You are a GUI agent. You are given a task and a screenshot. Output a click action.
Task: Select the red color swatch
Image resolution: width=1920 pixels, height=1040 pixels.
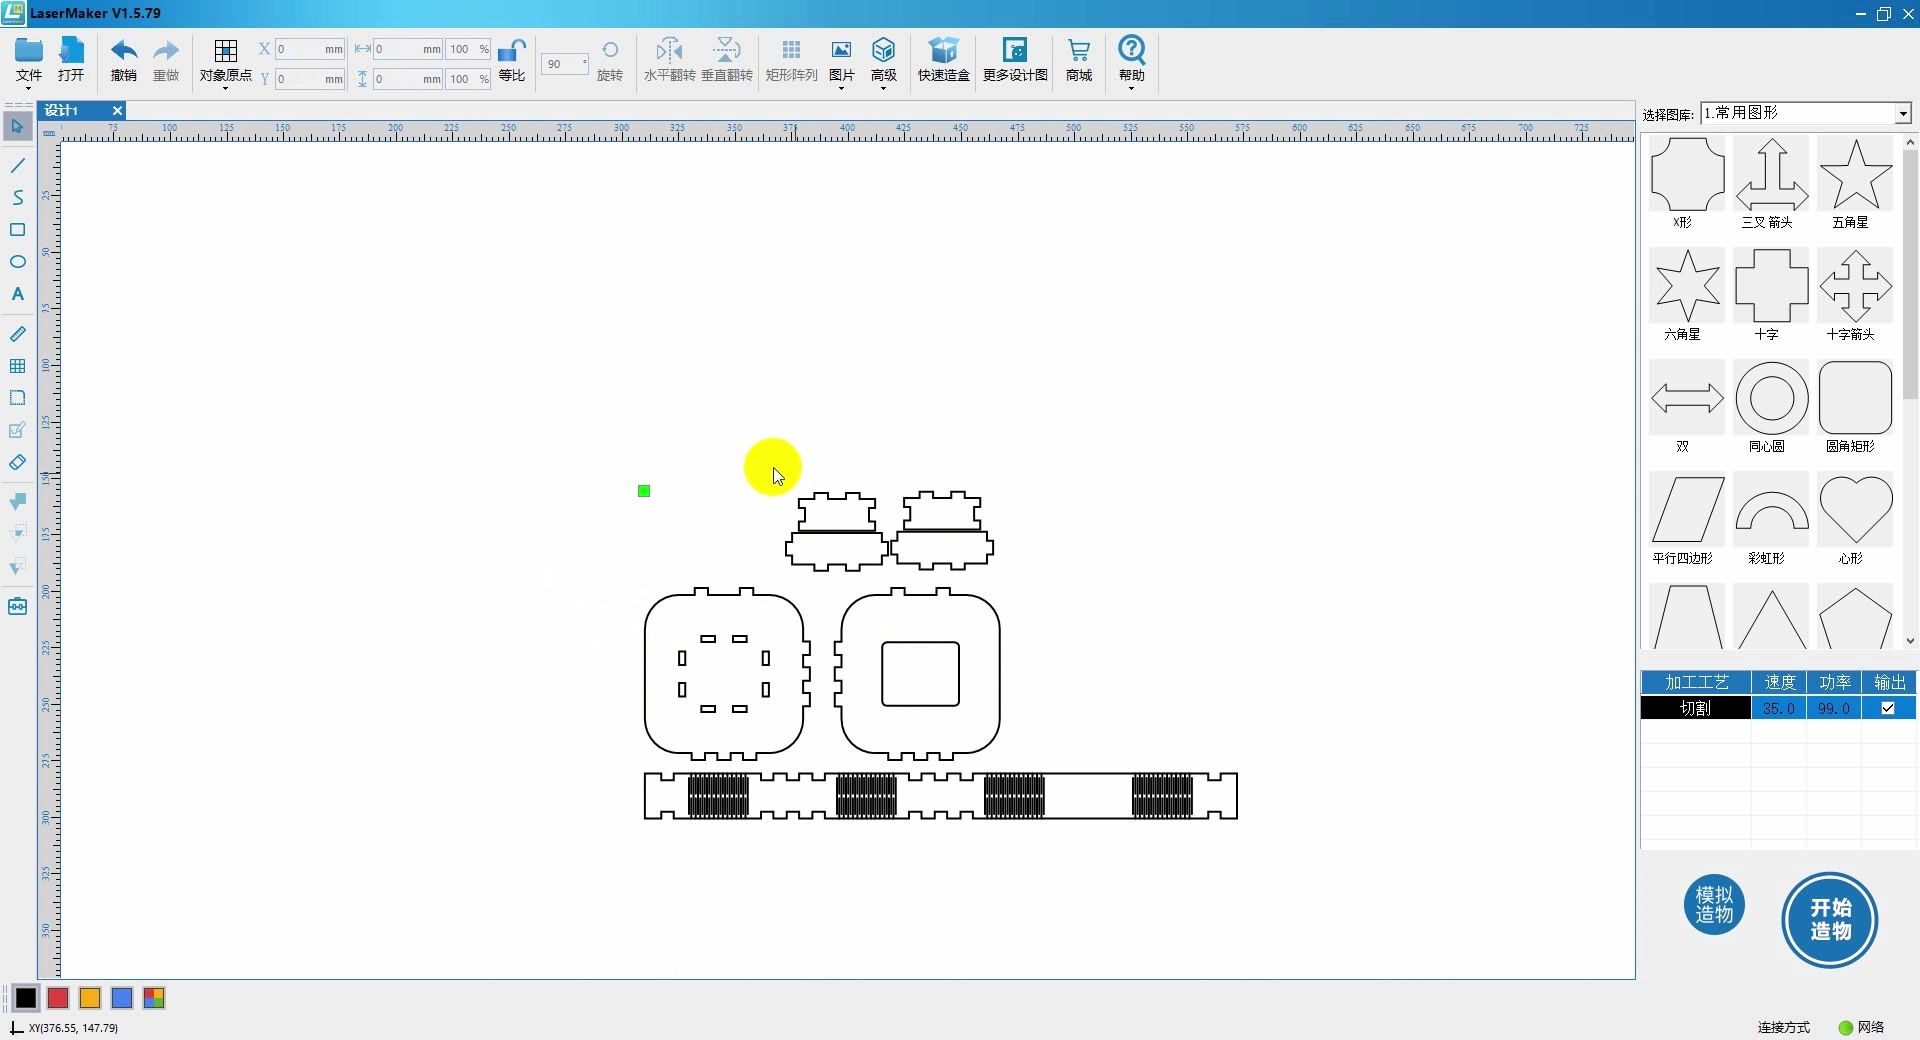click(x=57, y=998)
